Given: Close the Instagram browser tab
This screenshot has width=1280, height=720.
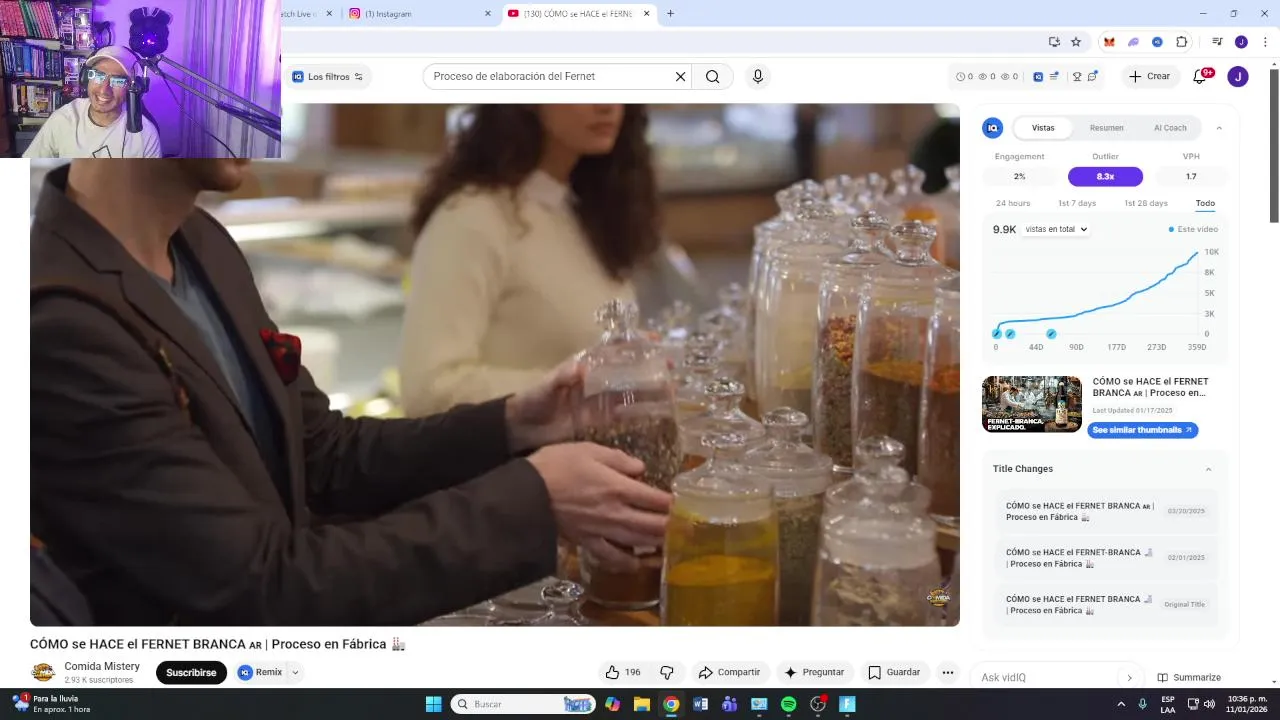Looking at the screenshot, I should pyautogui.click(x=488, y=14).
